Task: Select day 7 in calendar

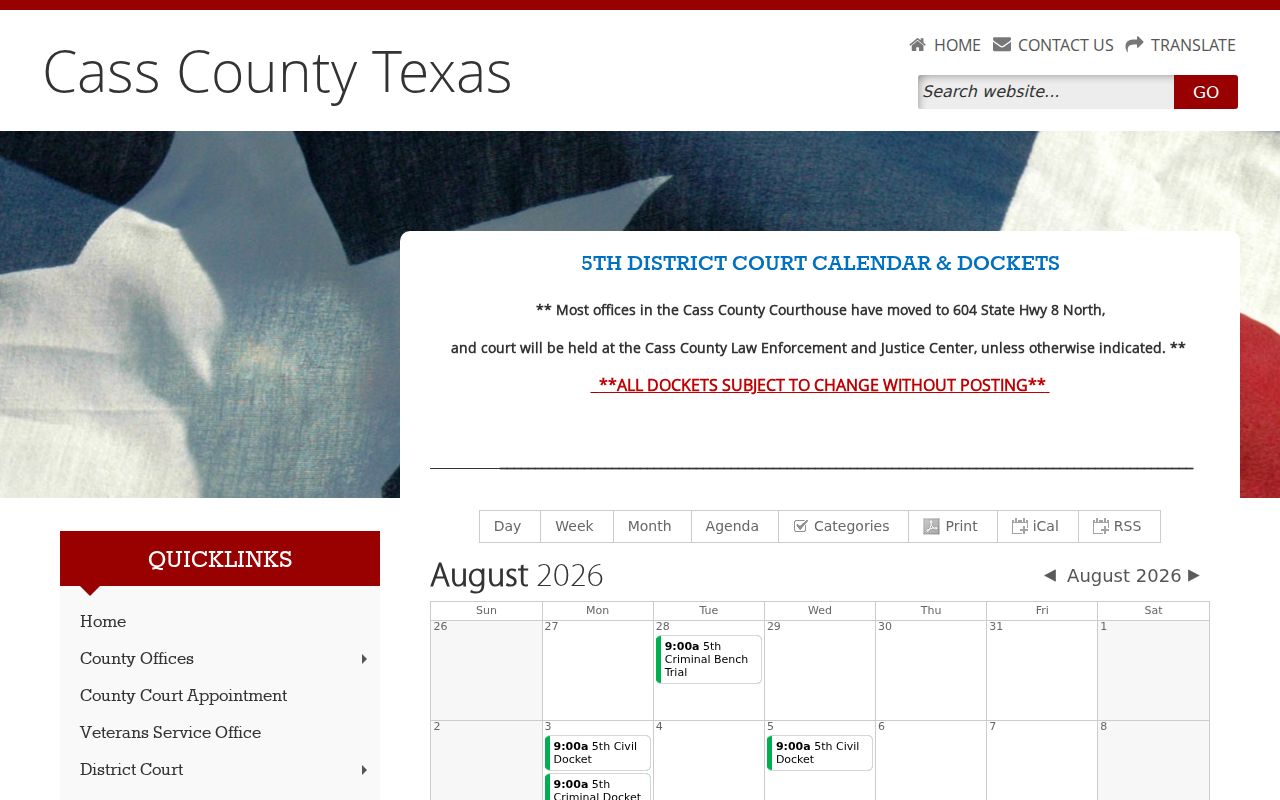Action: (x=992, y=727)
